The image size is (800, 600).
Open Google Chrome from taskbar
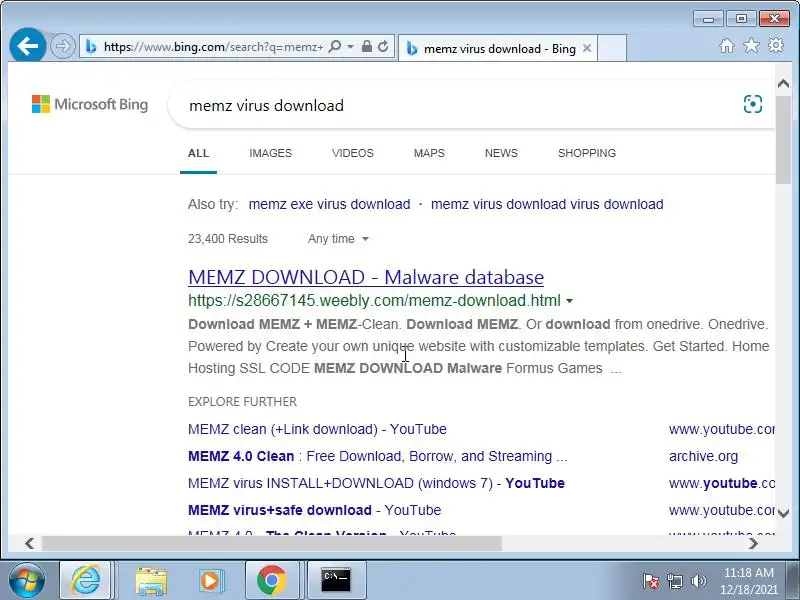point(271,580)
